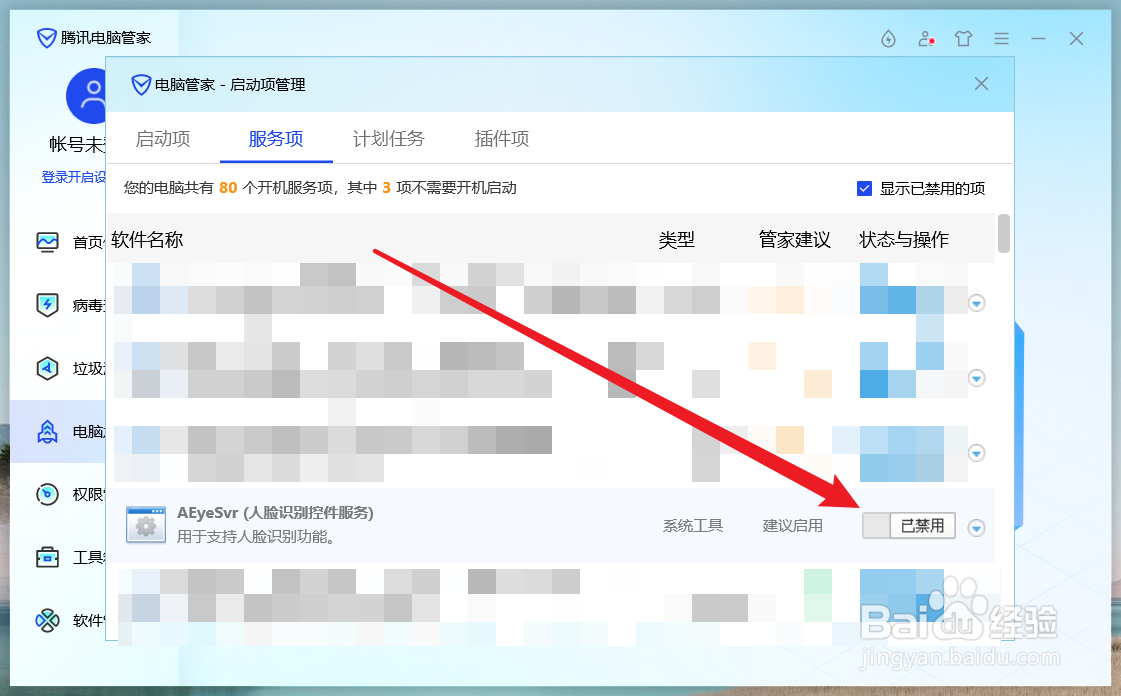1121x696 pixels.
Task: Select the 服务项 tab
Action: (x=276, y=139)
